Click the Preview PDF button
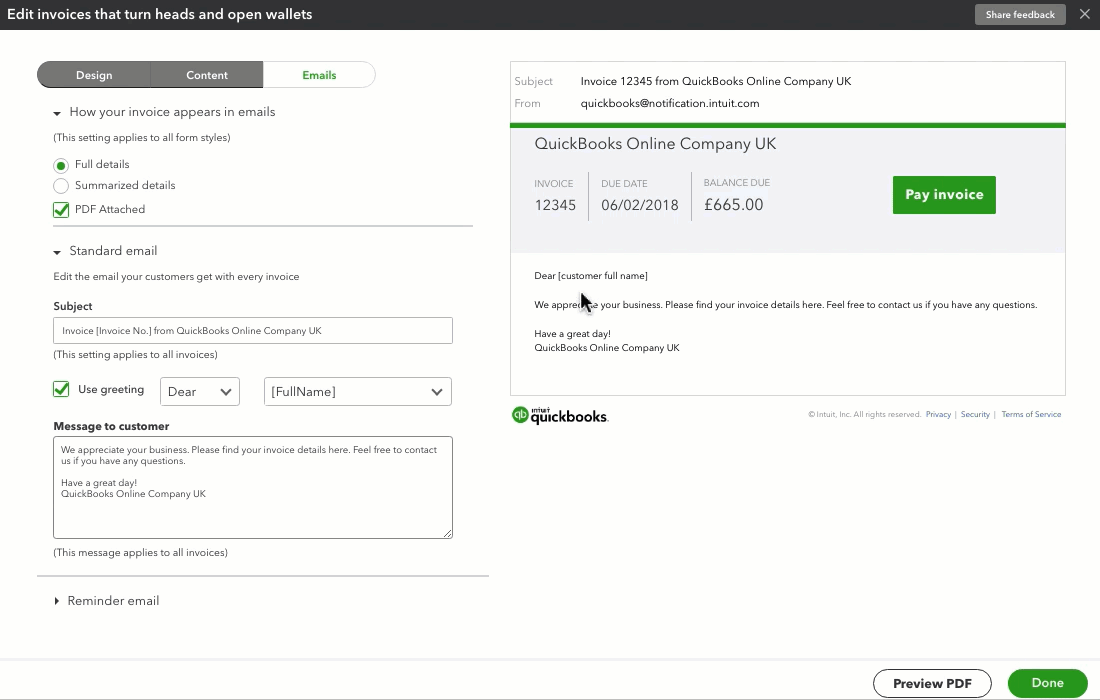The image size is (1100, 700). coord(932,683)
